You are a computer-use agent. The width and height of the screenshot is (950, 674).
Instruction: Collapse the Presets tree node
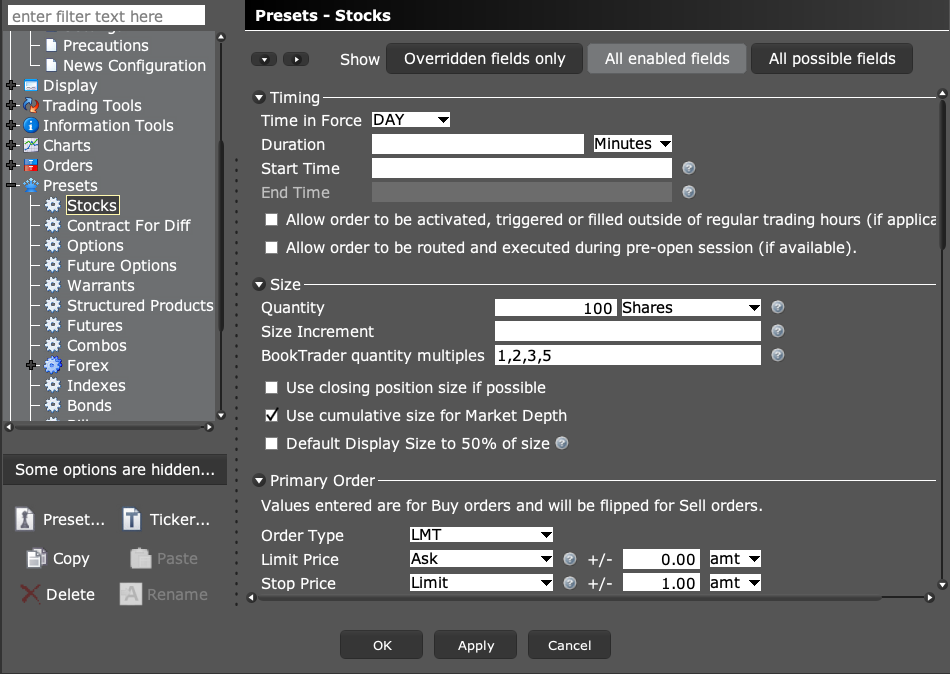[x=12, y=185]
